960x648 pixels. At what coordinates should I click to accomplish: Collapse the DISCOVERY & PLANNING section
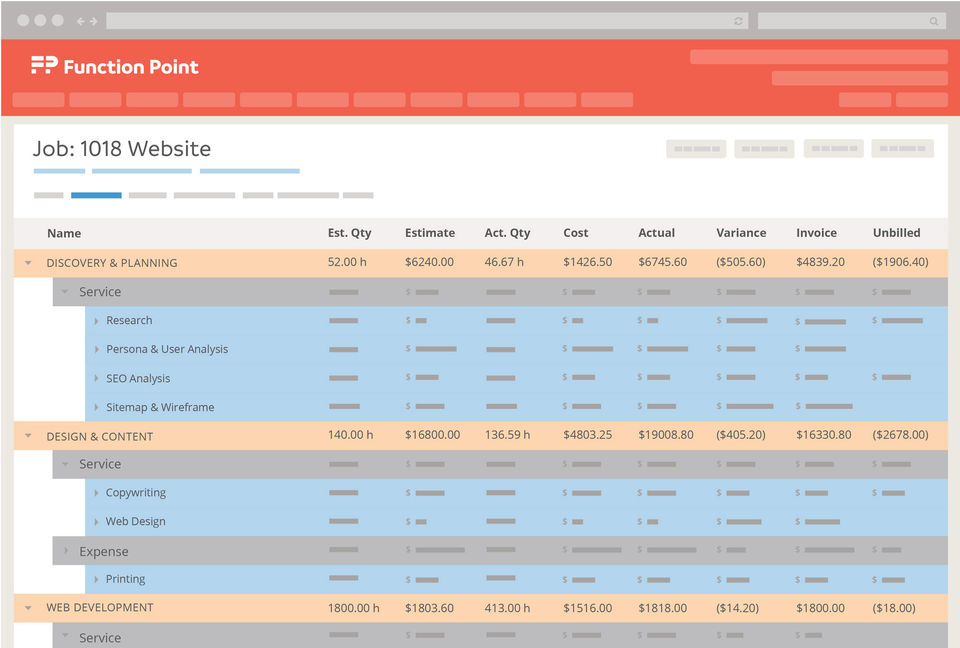(28, 263)
